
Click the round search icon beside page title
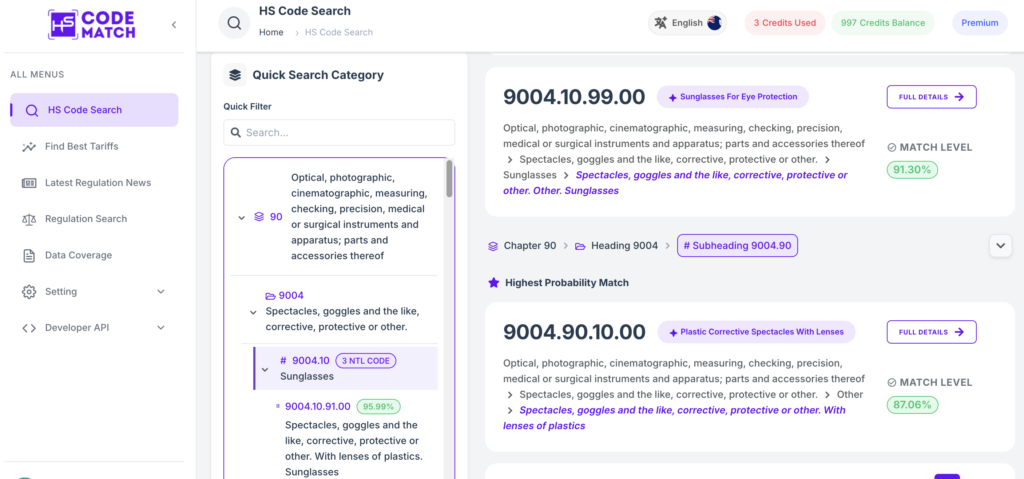click(x=234, y=24)
